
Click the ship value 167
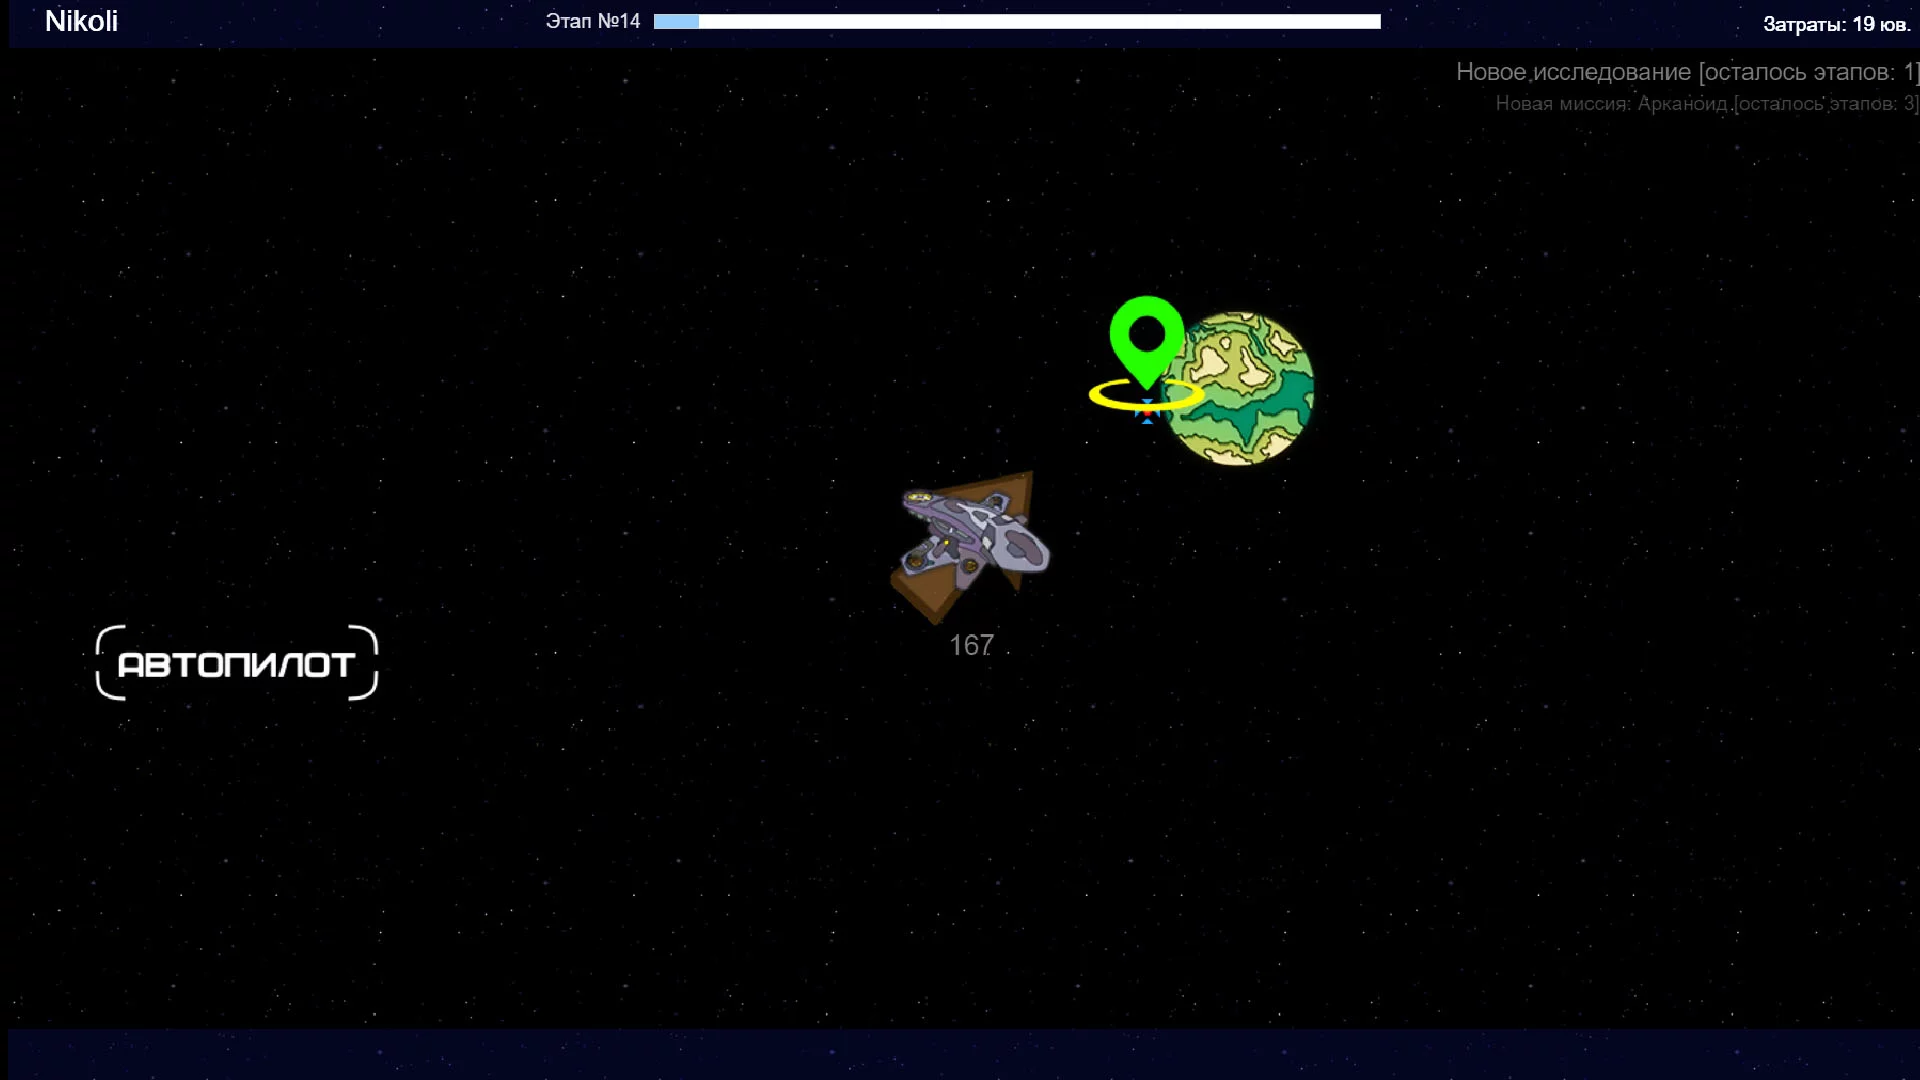coord(971,645)
